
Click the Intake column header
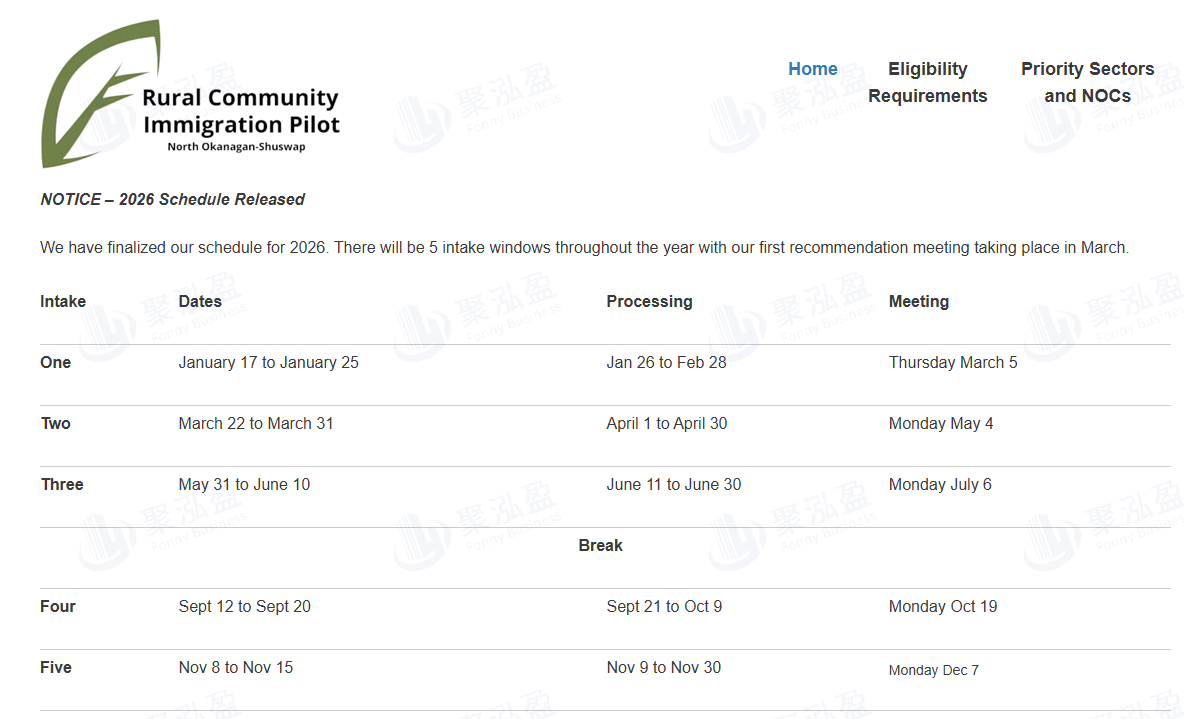click(x=63, y=301)
